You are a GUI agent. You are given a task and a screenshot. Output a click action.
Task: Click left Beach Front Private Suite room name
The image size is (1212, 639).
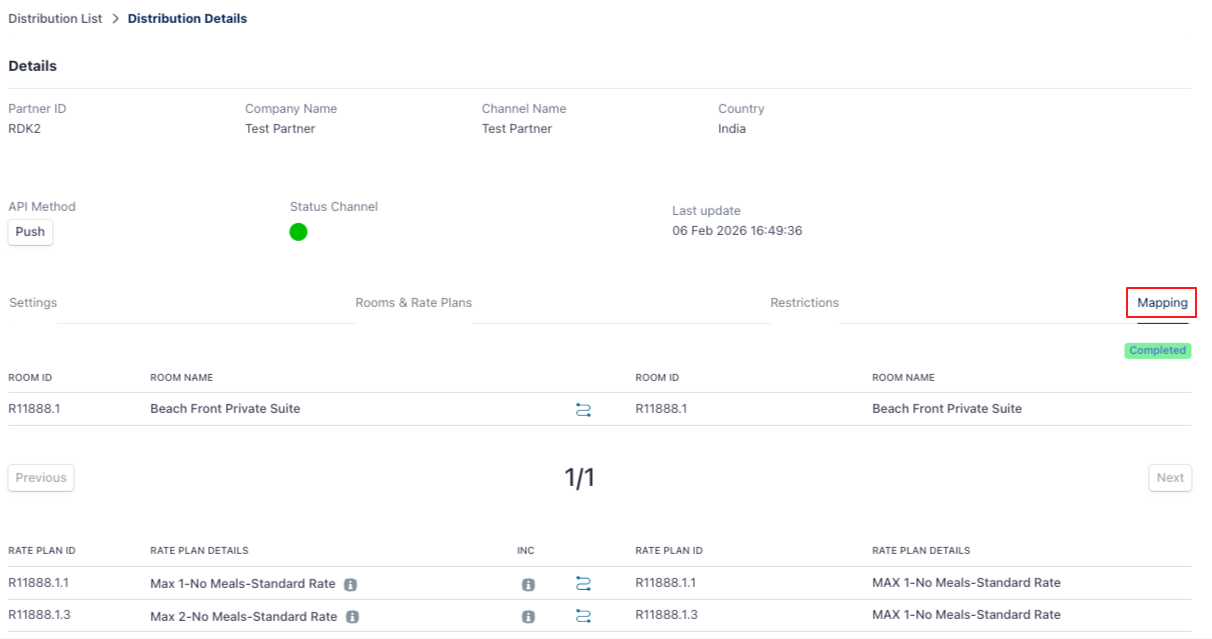click(x=225, y=409)
